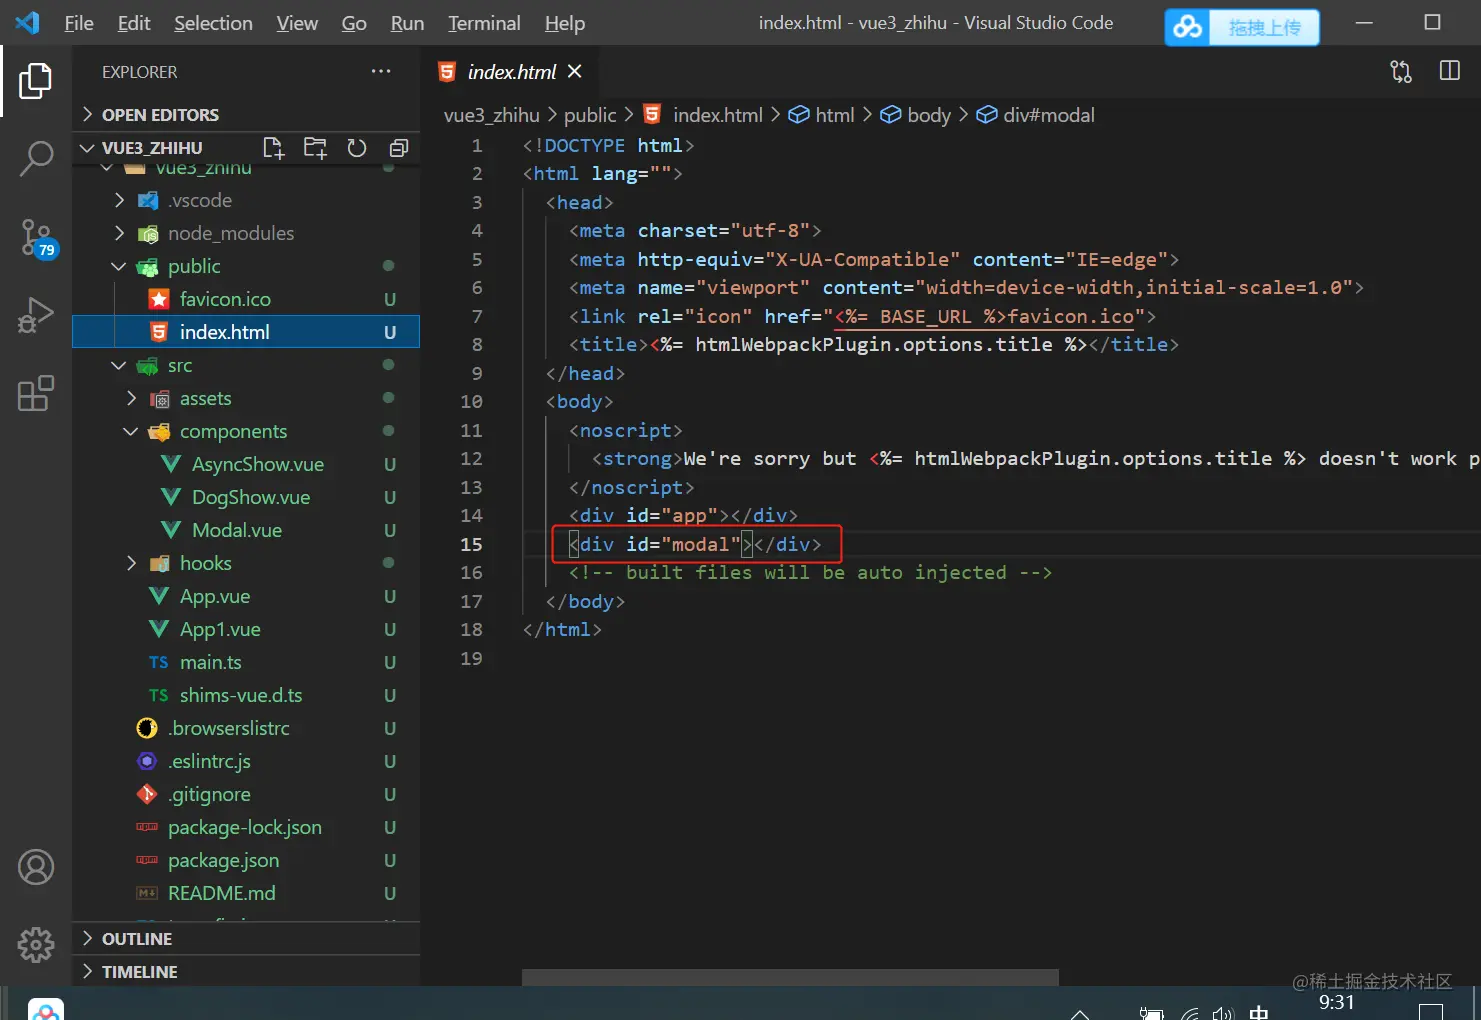
Task: Open the Accounts menu icon
Action: (36, 867)
